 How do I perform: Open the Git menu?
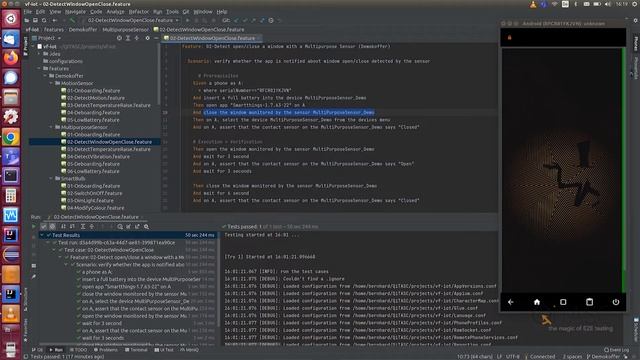tap(186, 12)
